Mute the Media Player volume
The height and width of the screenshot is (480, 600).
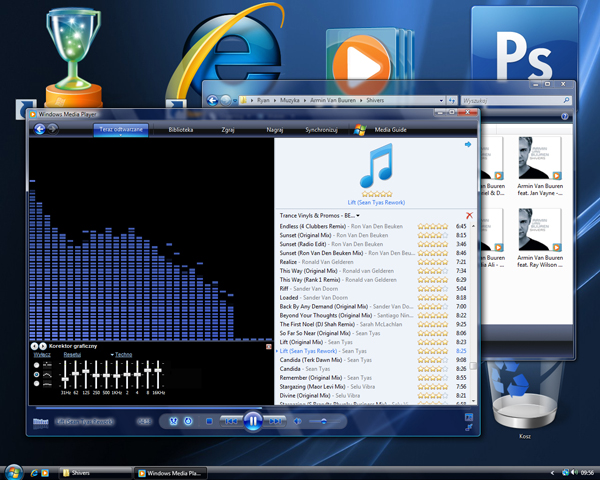point(297,421)
